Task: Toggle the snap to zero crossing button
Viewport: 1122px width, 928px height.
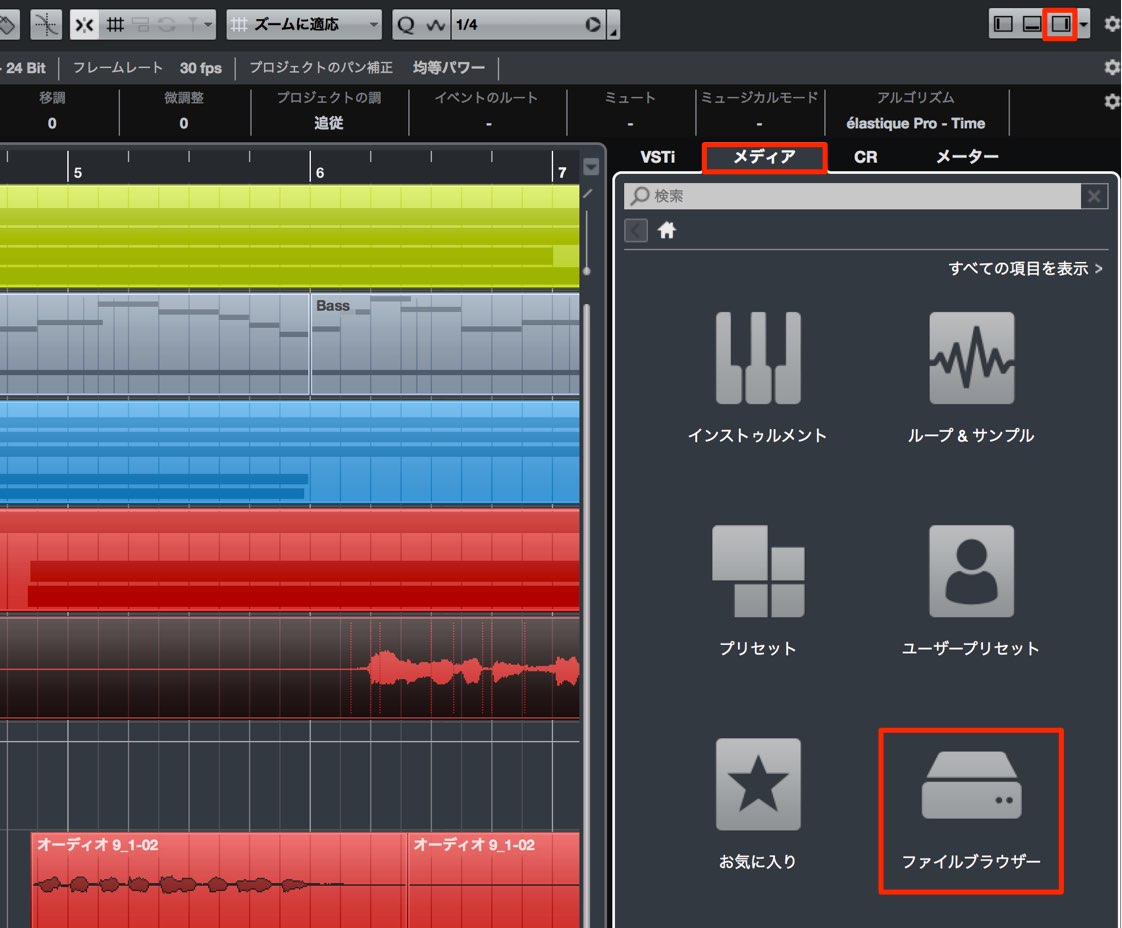Action: (46, 25)
